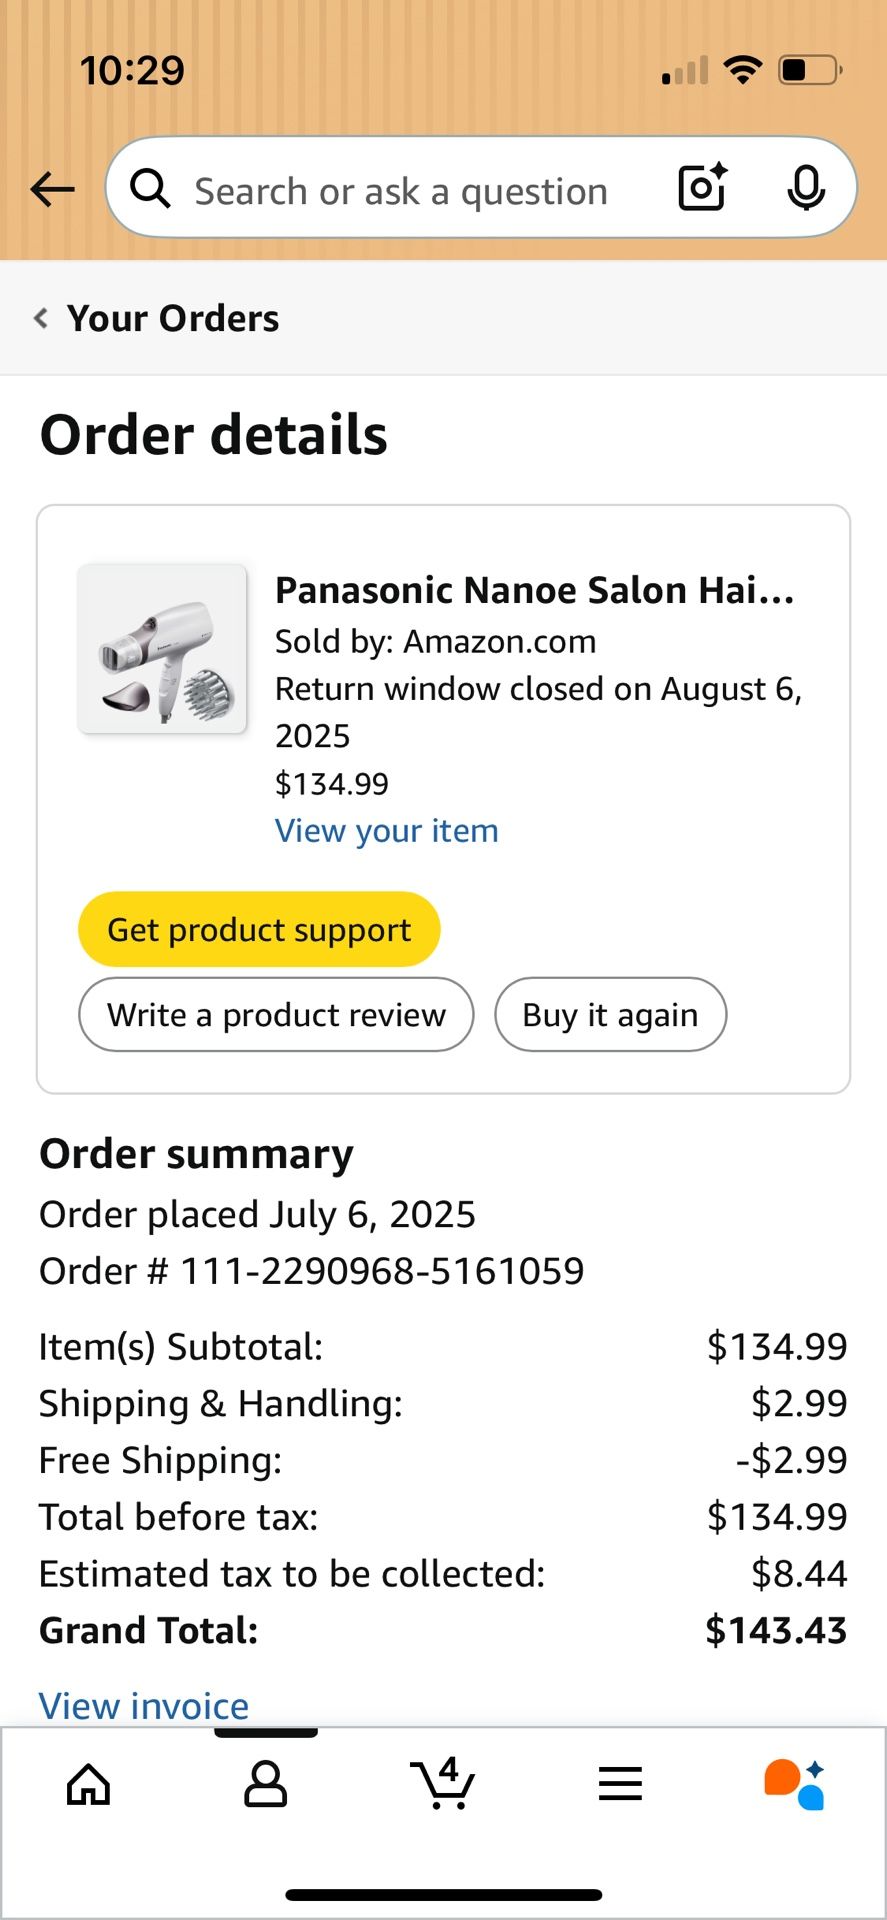Tap the battery status icon
The width and height of the screenshot is (887, 1920).
pos(809,70)
